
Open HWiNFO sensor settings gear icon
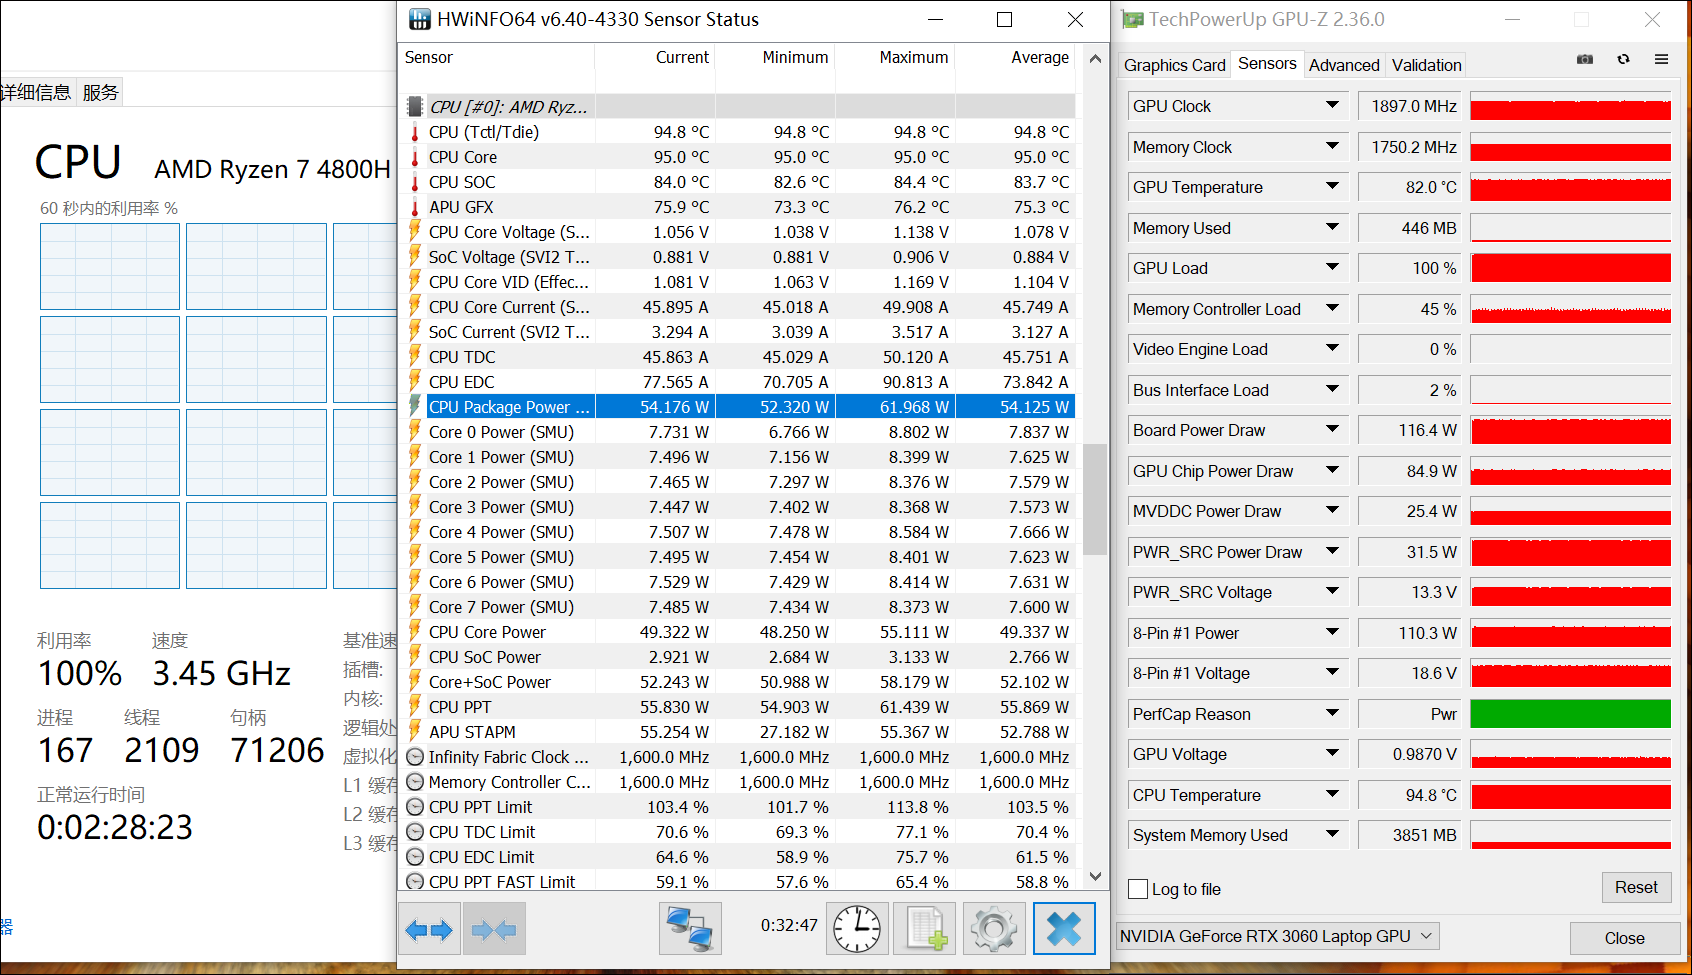[993, 929]
